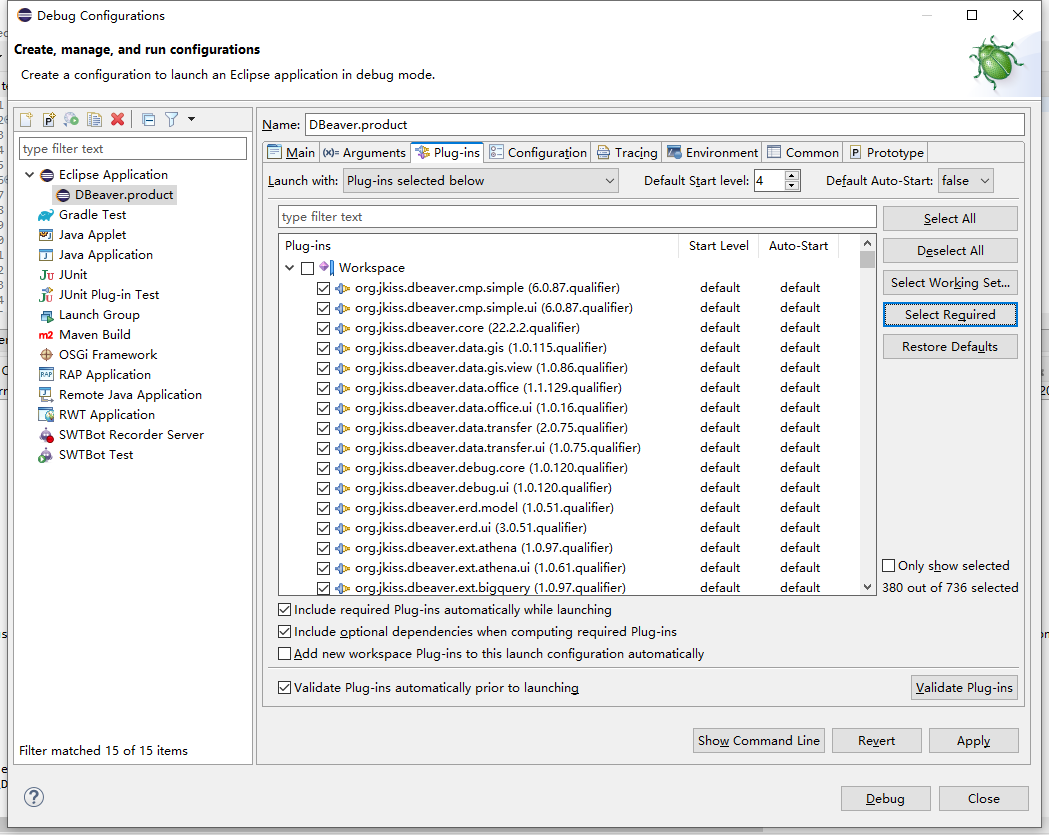
Task: Open the Prototype tab
Action: [887, 153]
